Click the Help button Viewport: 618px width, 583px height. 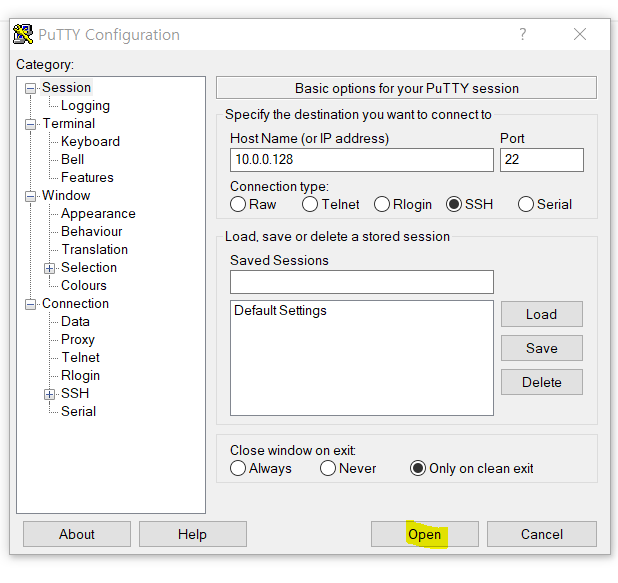[x=193, y=534]
